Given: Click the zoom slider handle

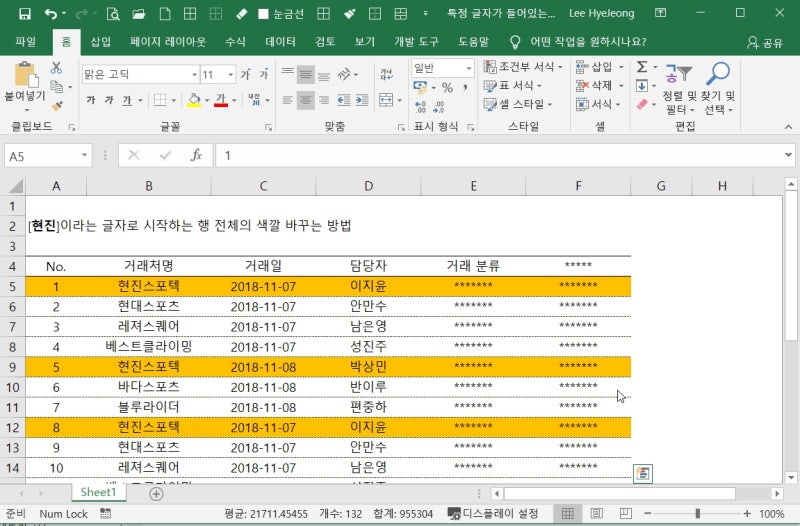Looking at the screenshot, I should [697, 514].
